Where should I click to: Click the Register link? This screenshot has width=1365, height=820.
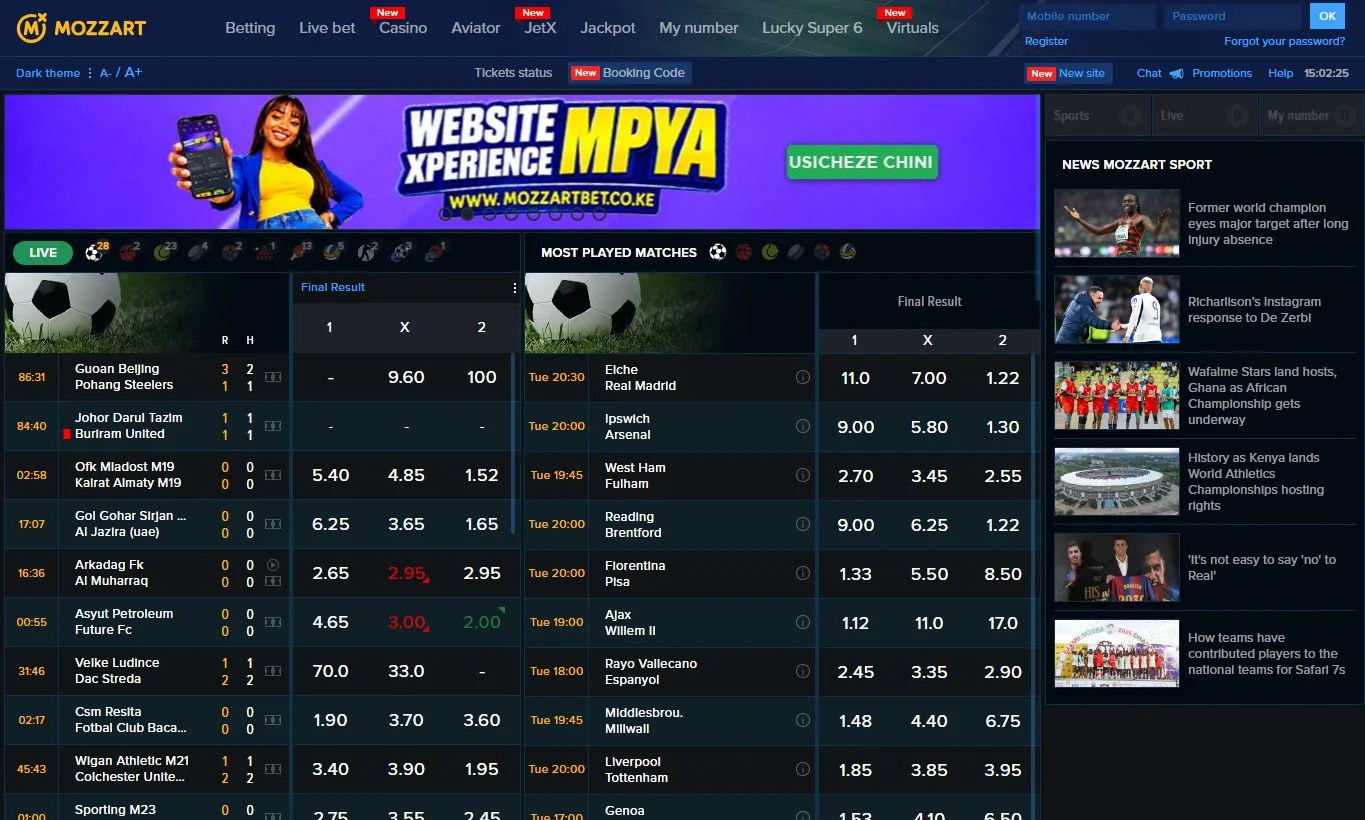tap(1047, 41)
